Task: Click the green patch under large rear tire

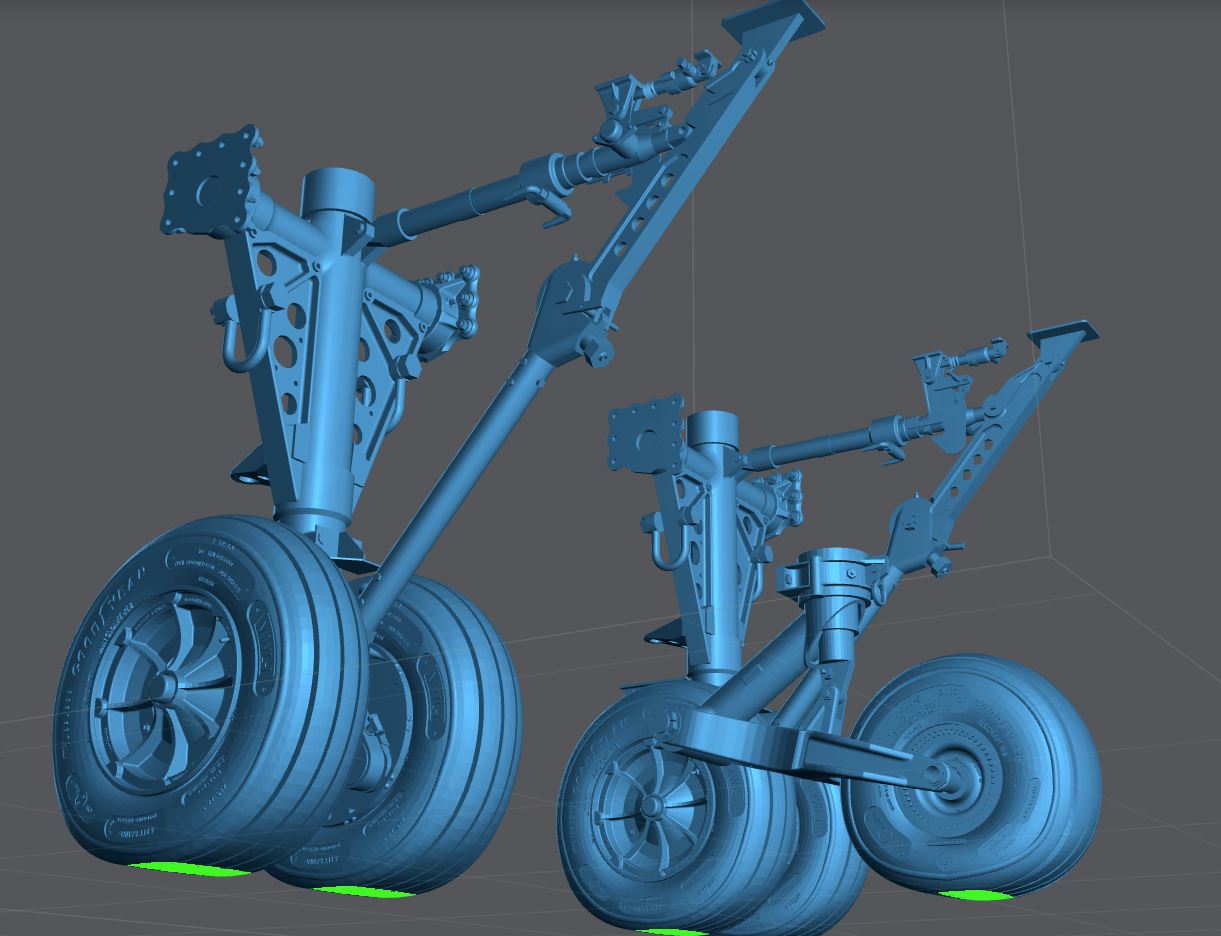Action: pos(362,891)
